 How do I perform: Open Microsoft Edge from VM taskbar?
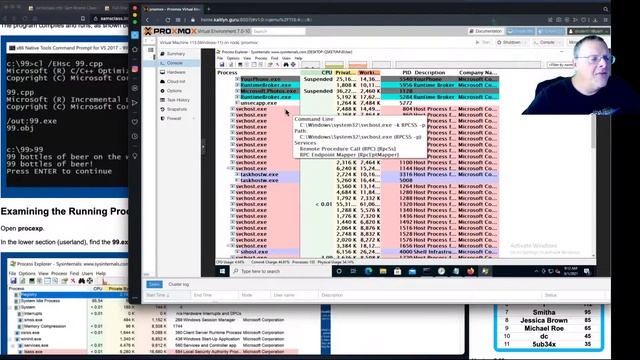(x=368, y=271)
